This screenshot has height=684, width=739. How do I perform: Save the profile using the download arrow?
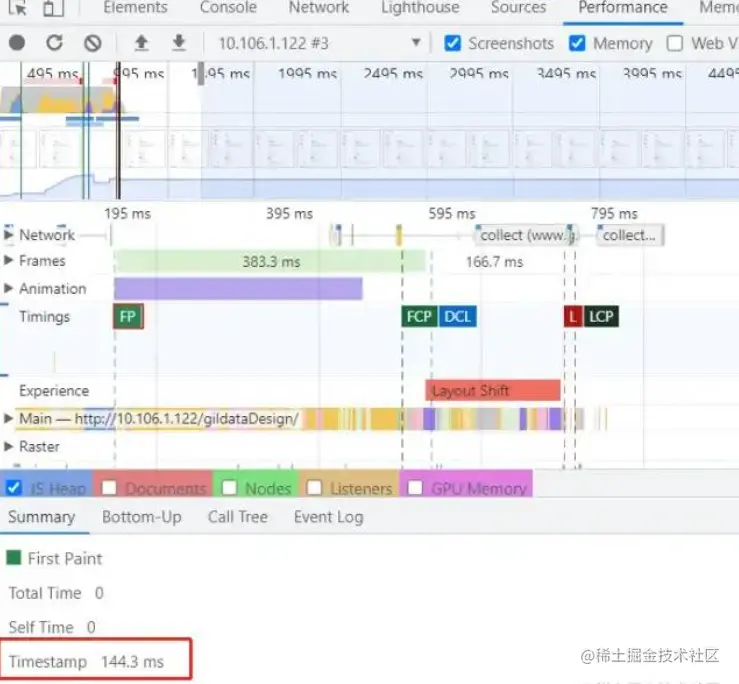pyautogui.click(x=179, y=43)
